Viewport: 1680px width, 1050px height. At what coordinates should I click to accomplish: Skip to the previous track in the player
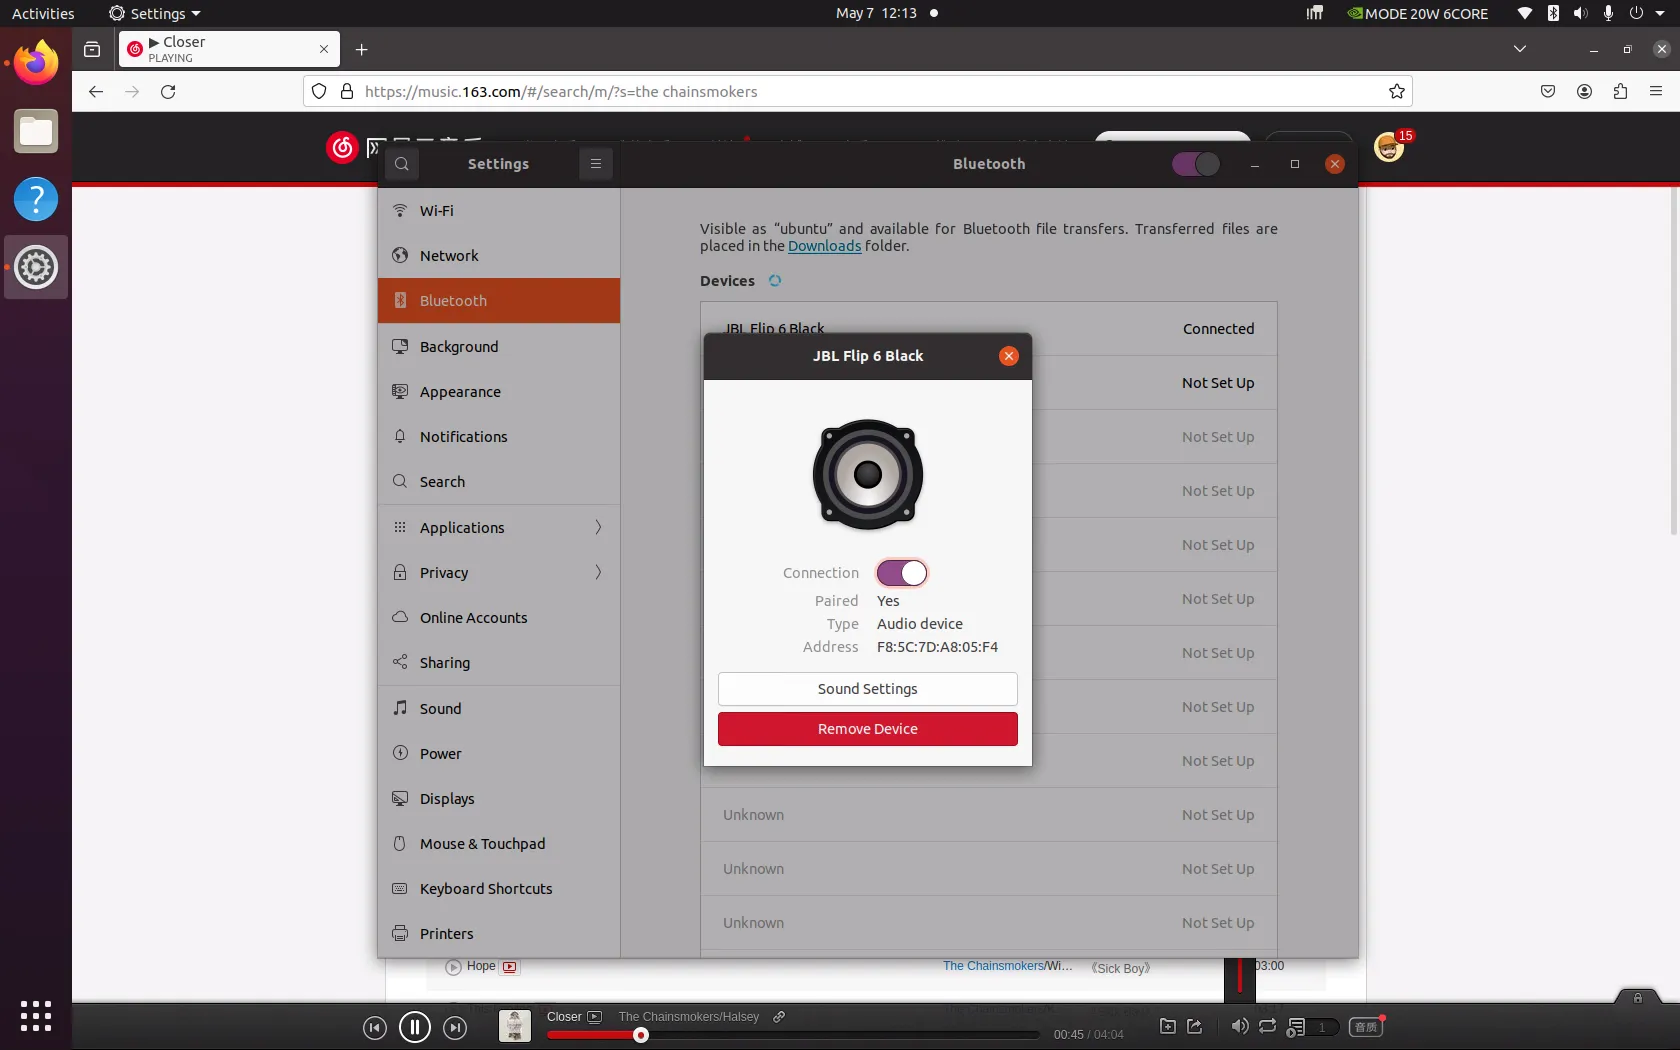374,1028
